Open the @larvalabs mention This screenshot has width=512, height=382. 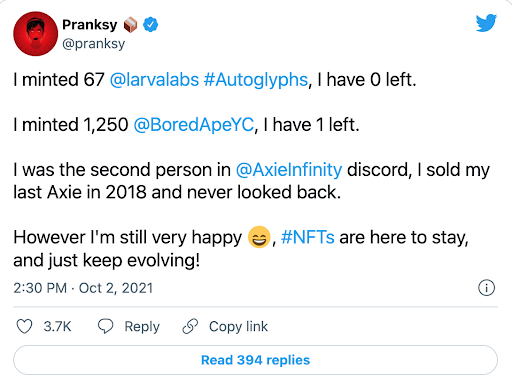154,80
